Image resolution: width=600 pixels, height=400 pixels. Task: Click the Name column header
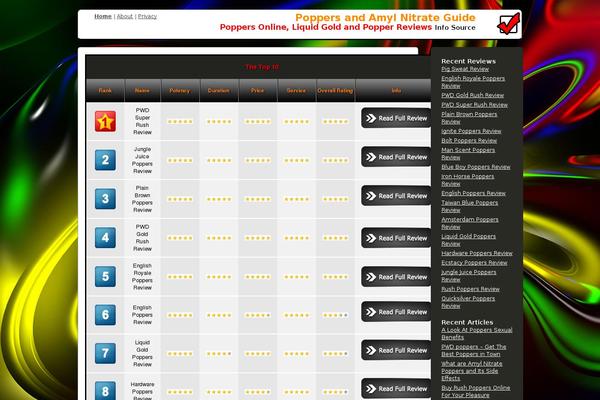point(142,91)
